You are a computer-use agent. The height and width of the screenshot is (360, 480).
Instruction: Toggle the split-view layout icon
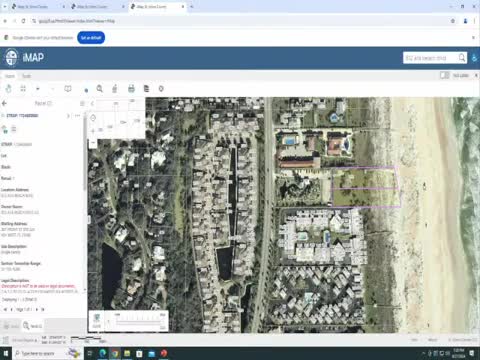pos(445,75)
